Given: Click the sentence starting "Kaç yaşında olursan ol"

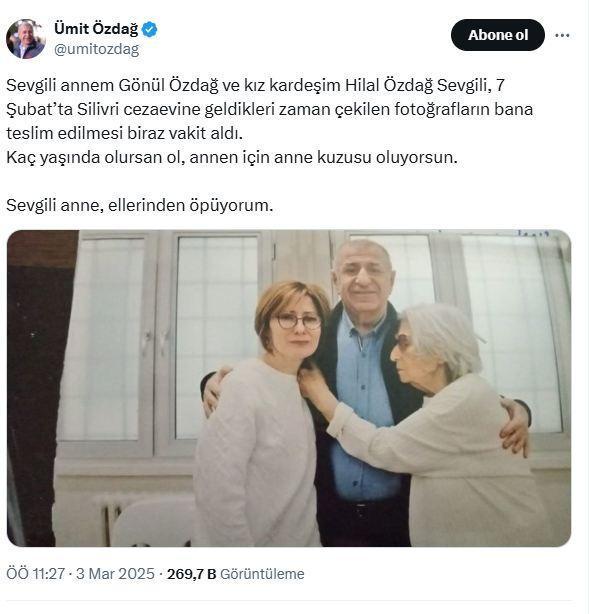Looking at the screenshot, I should (x=232, y=157).
